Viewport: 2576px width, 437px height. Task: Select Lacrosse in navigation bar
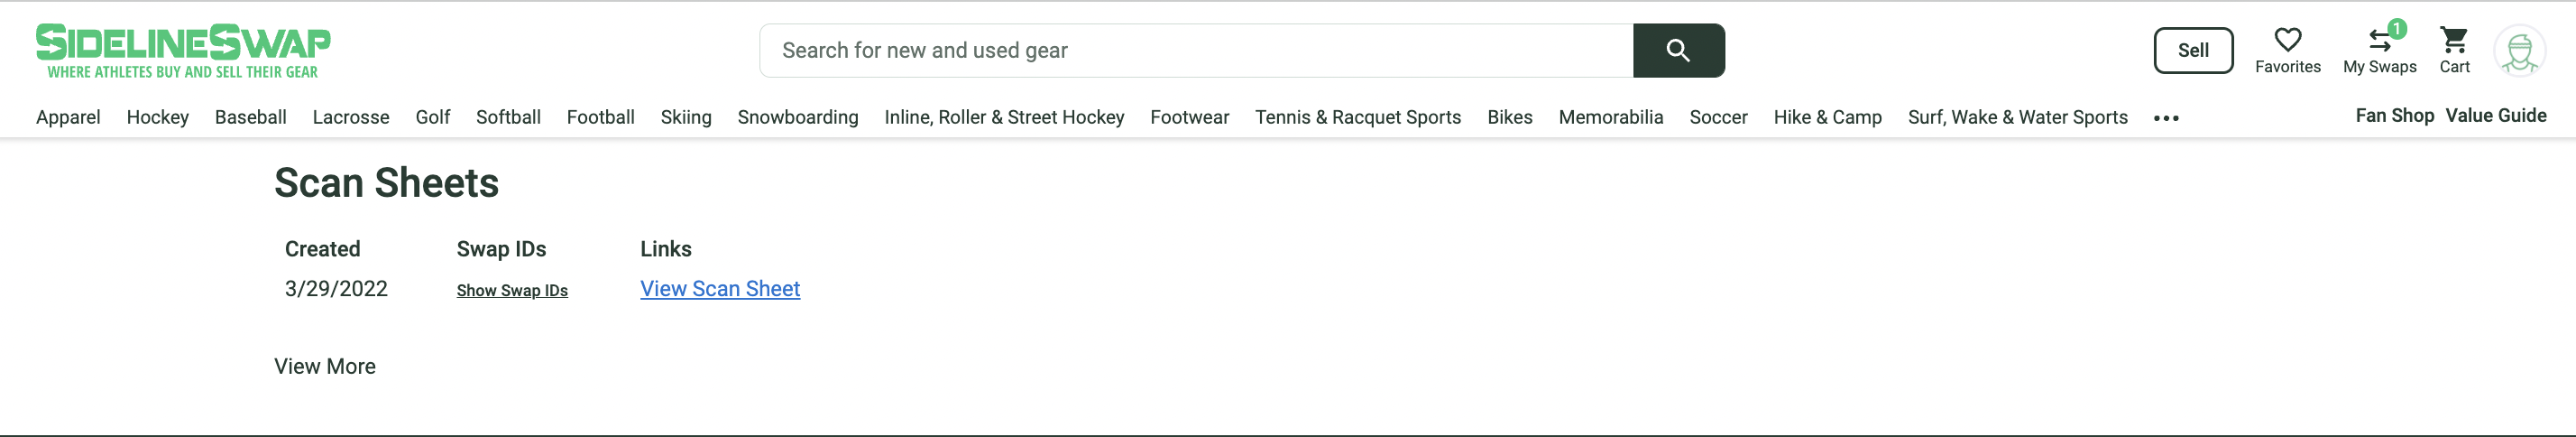click(351, 117)
